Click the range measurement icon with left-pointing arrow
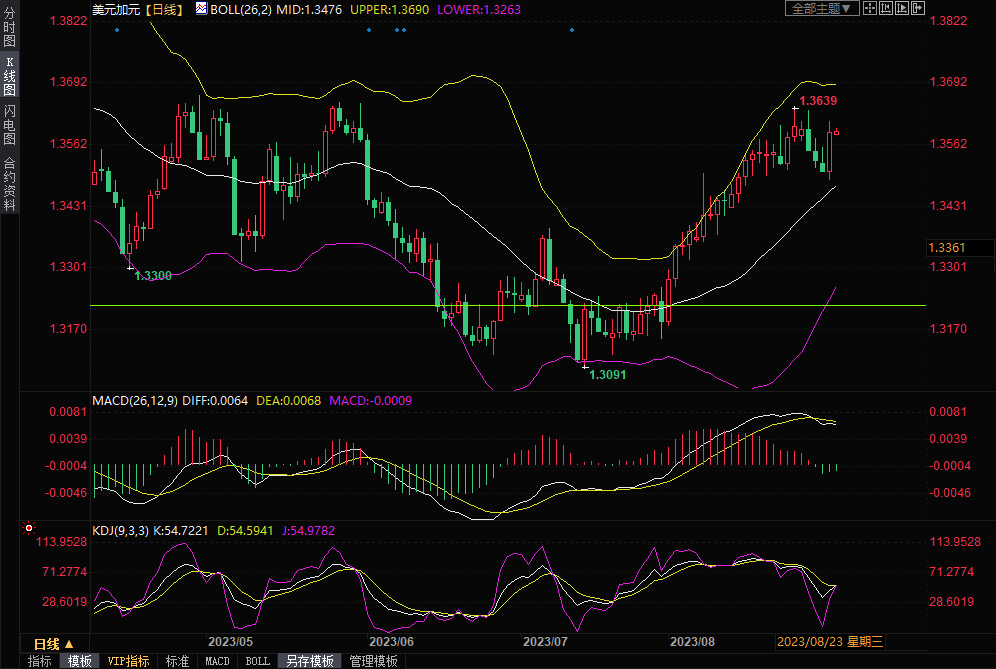 coord(886,8)
